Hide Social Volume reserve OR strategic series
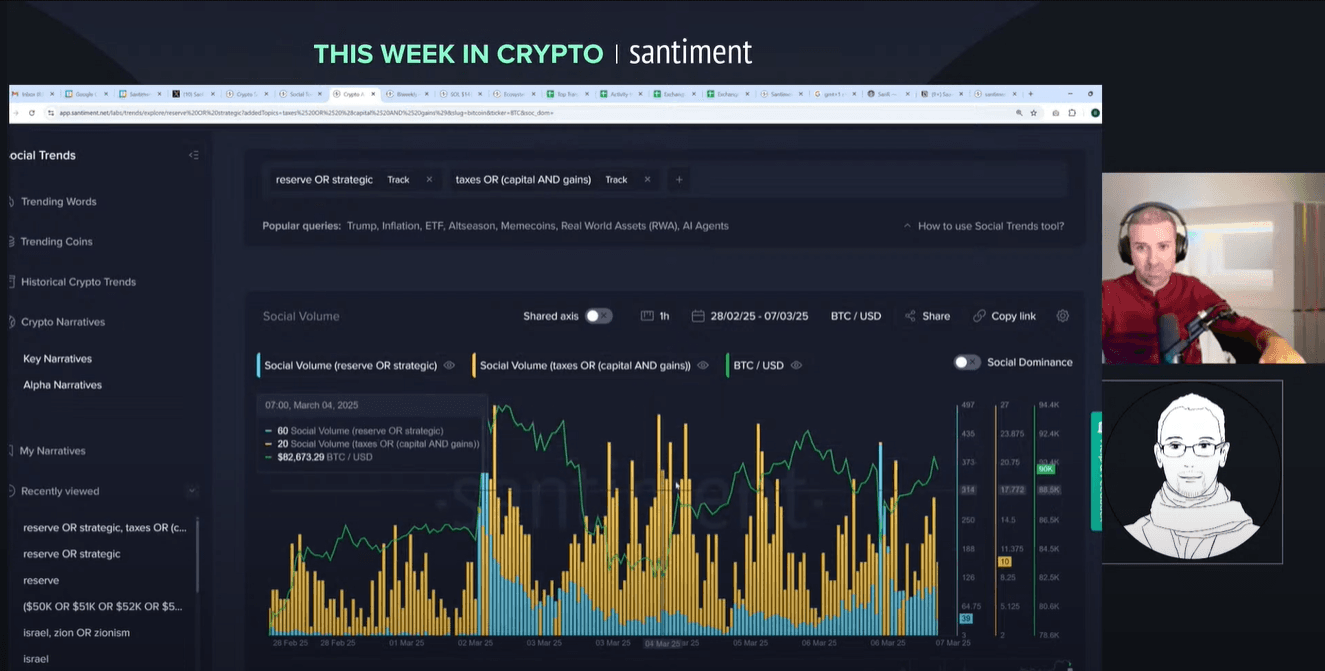 pyautogui.click(x=449, y=366)
